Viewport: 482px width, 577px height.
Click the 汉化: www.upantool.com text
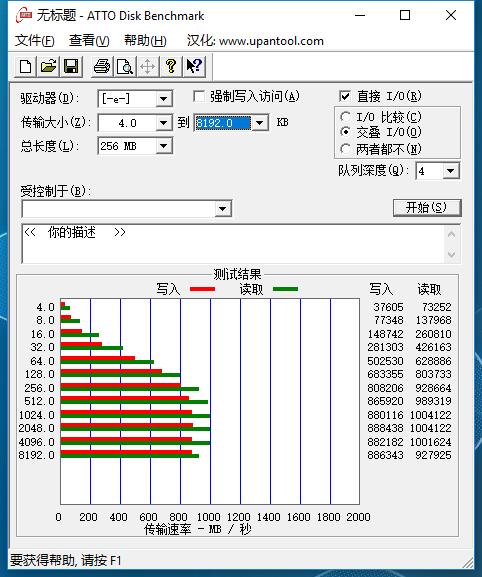tap(255, 40)
